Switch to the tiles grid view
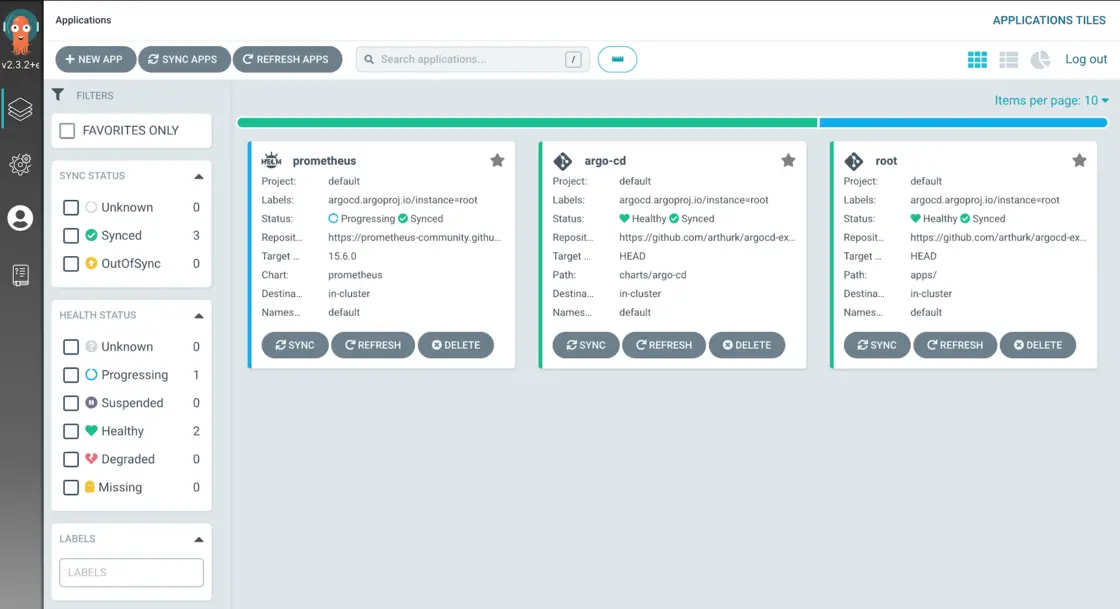 pos(977,60)
